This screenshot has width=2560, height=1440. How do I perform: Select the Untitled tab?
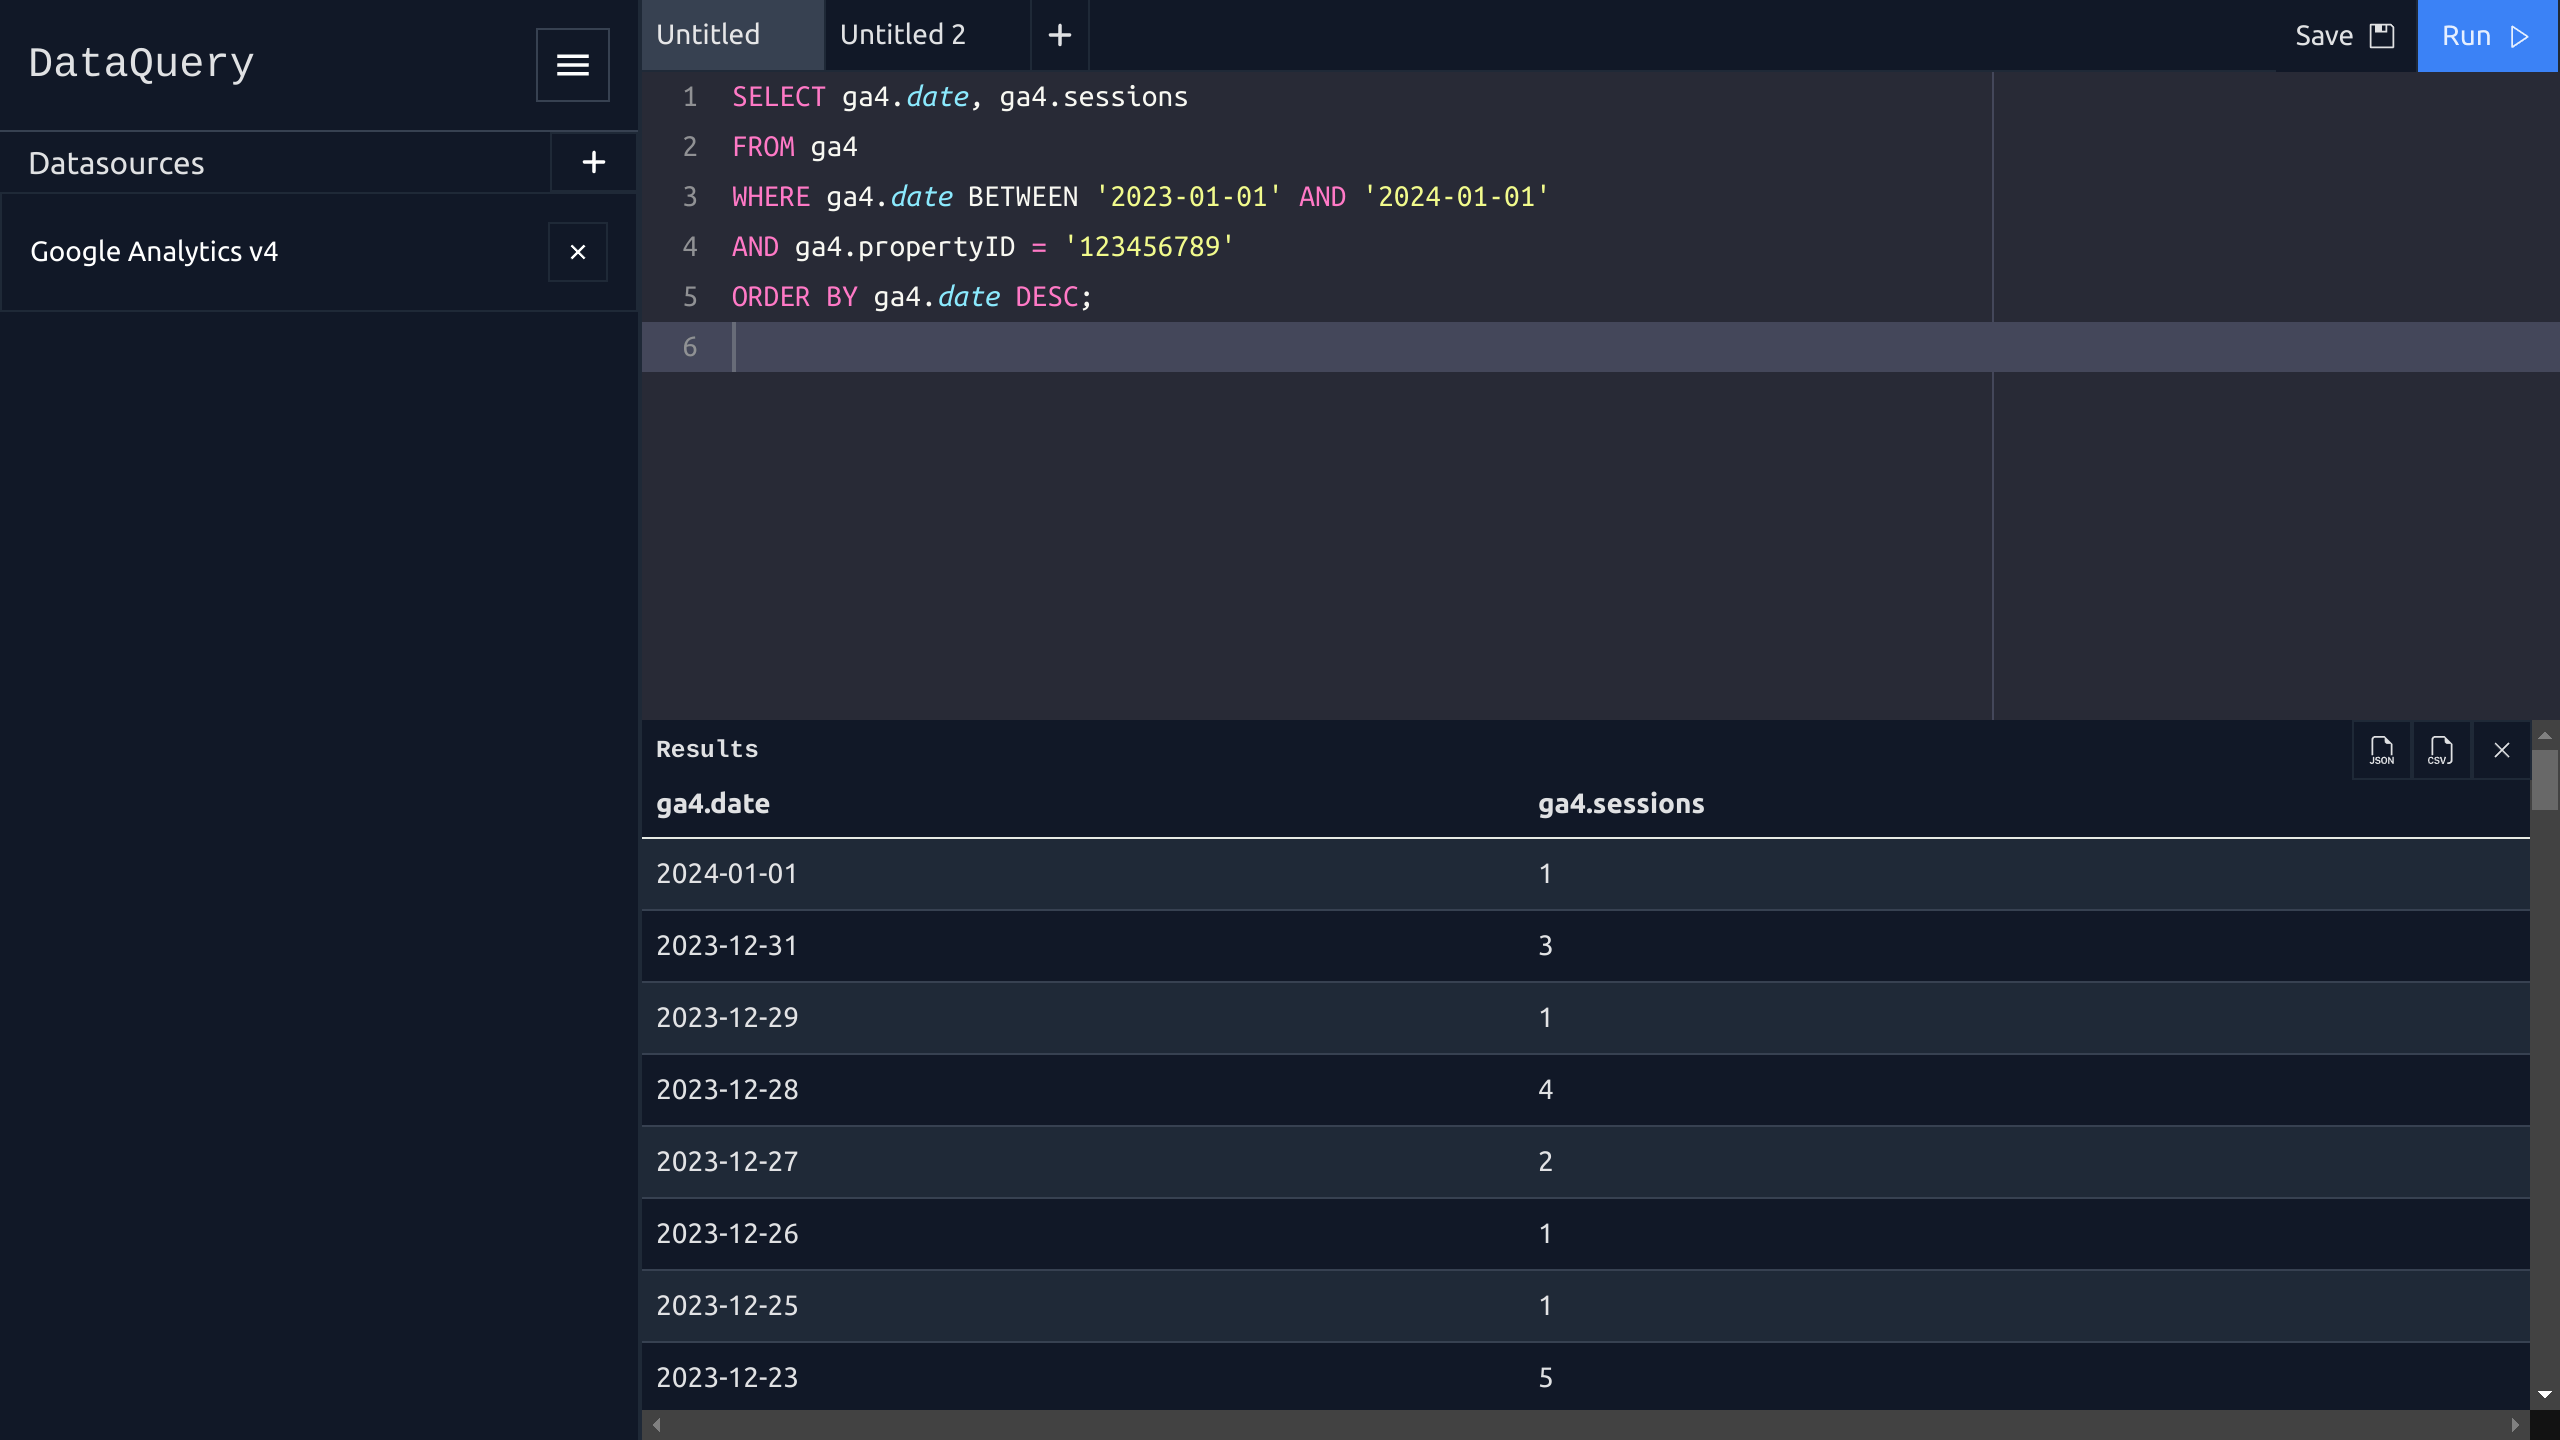(708, 35)
